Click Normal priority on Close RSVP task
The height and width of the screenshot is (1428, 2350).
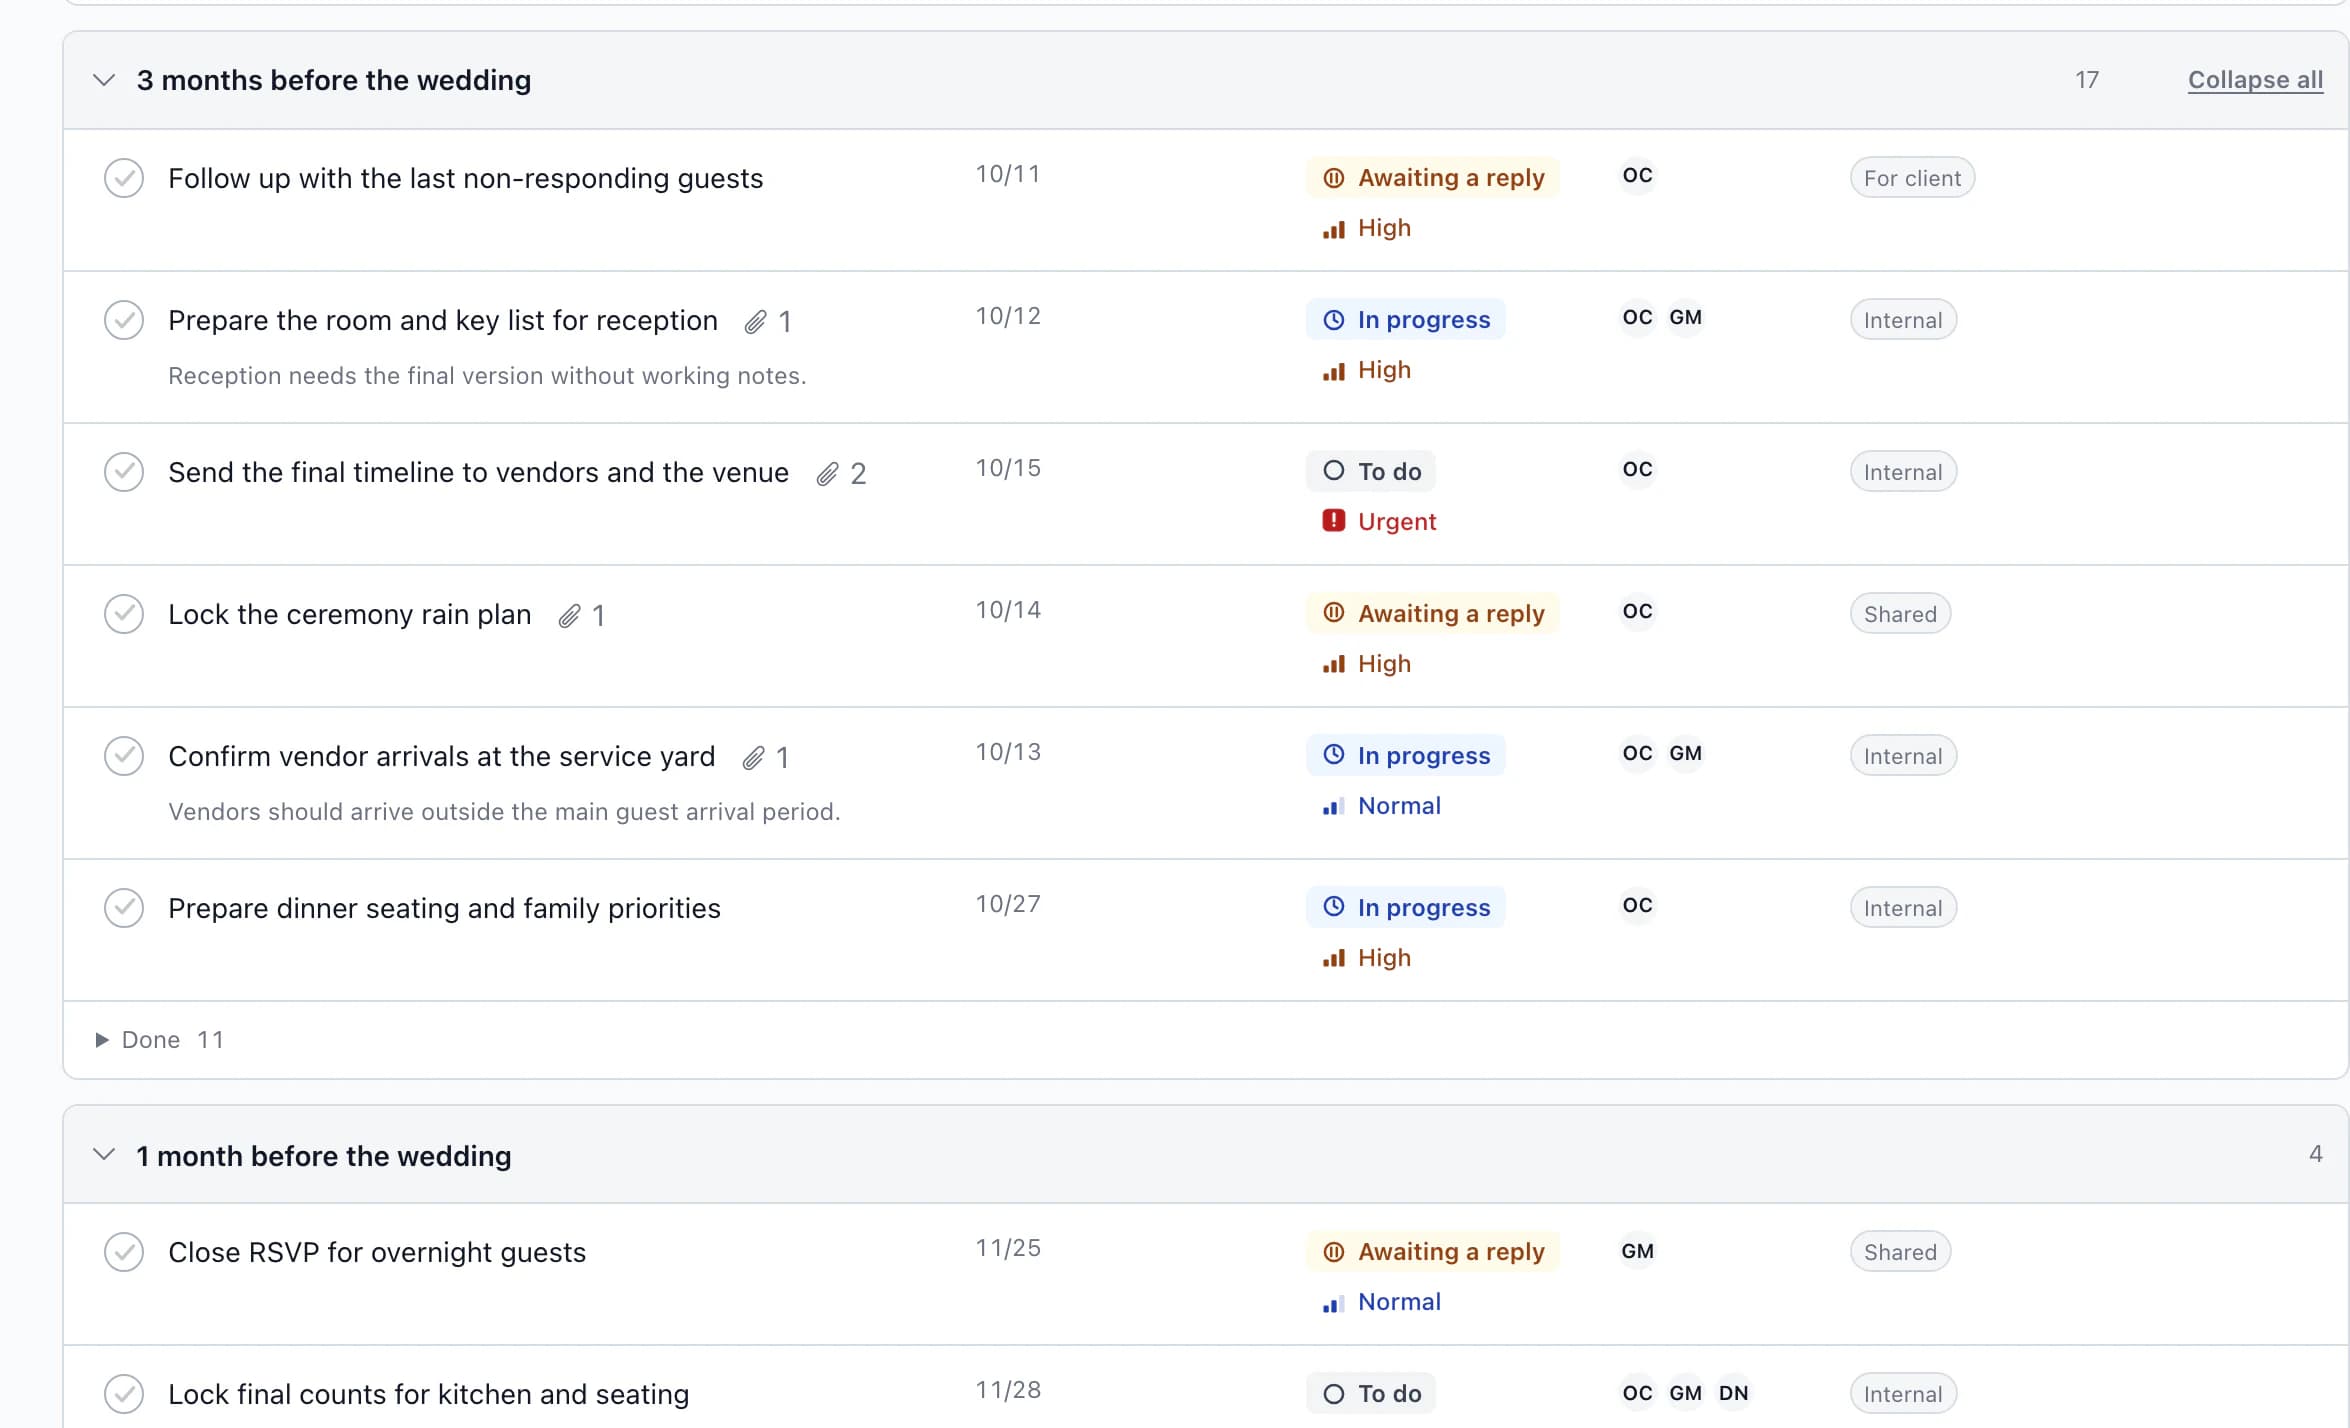[1381, 1302]
